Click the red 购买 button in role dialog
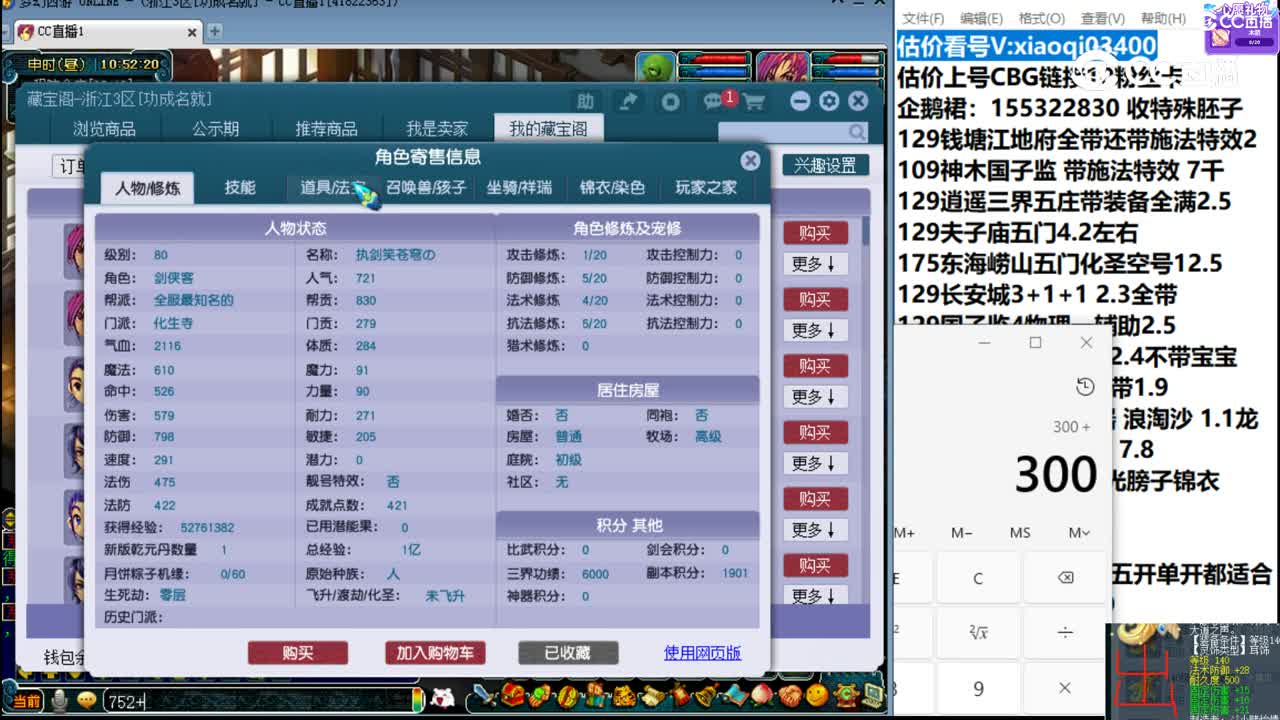This screenshot has height=720, width=1280. (298, 653)
